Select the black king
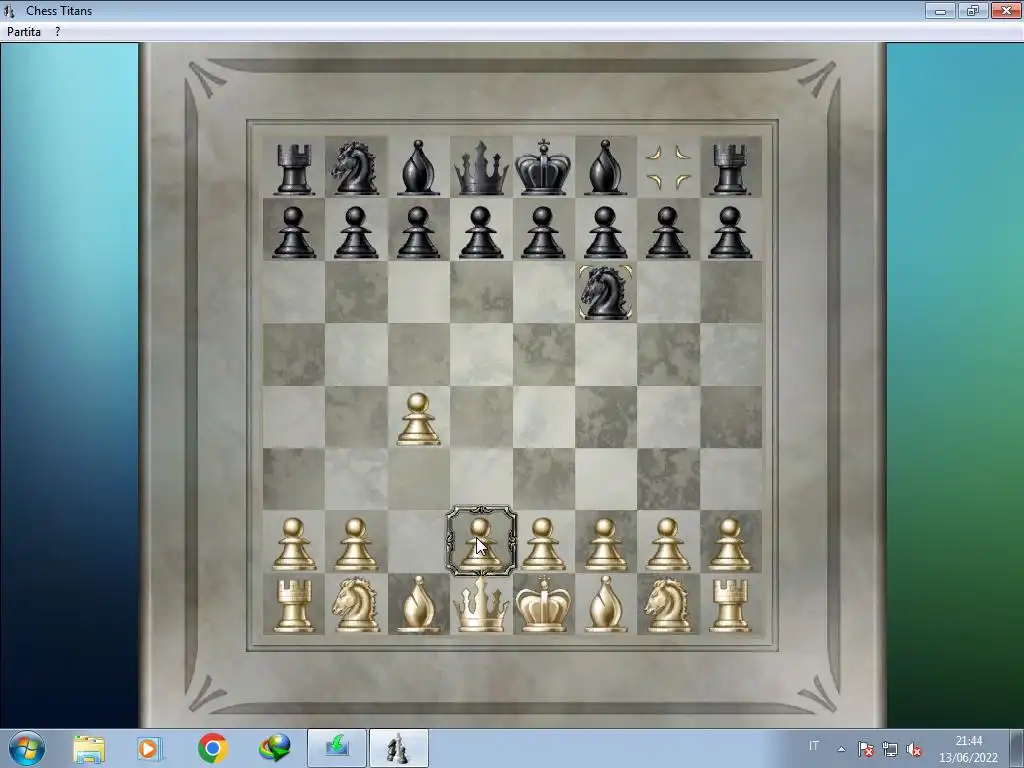1024x768 pixels. [x=543, y=167]
